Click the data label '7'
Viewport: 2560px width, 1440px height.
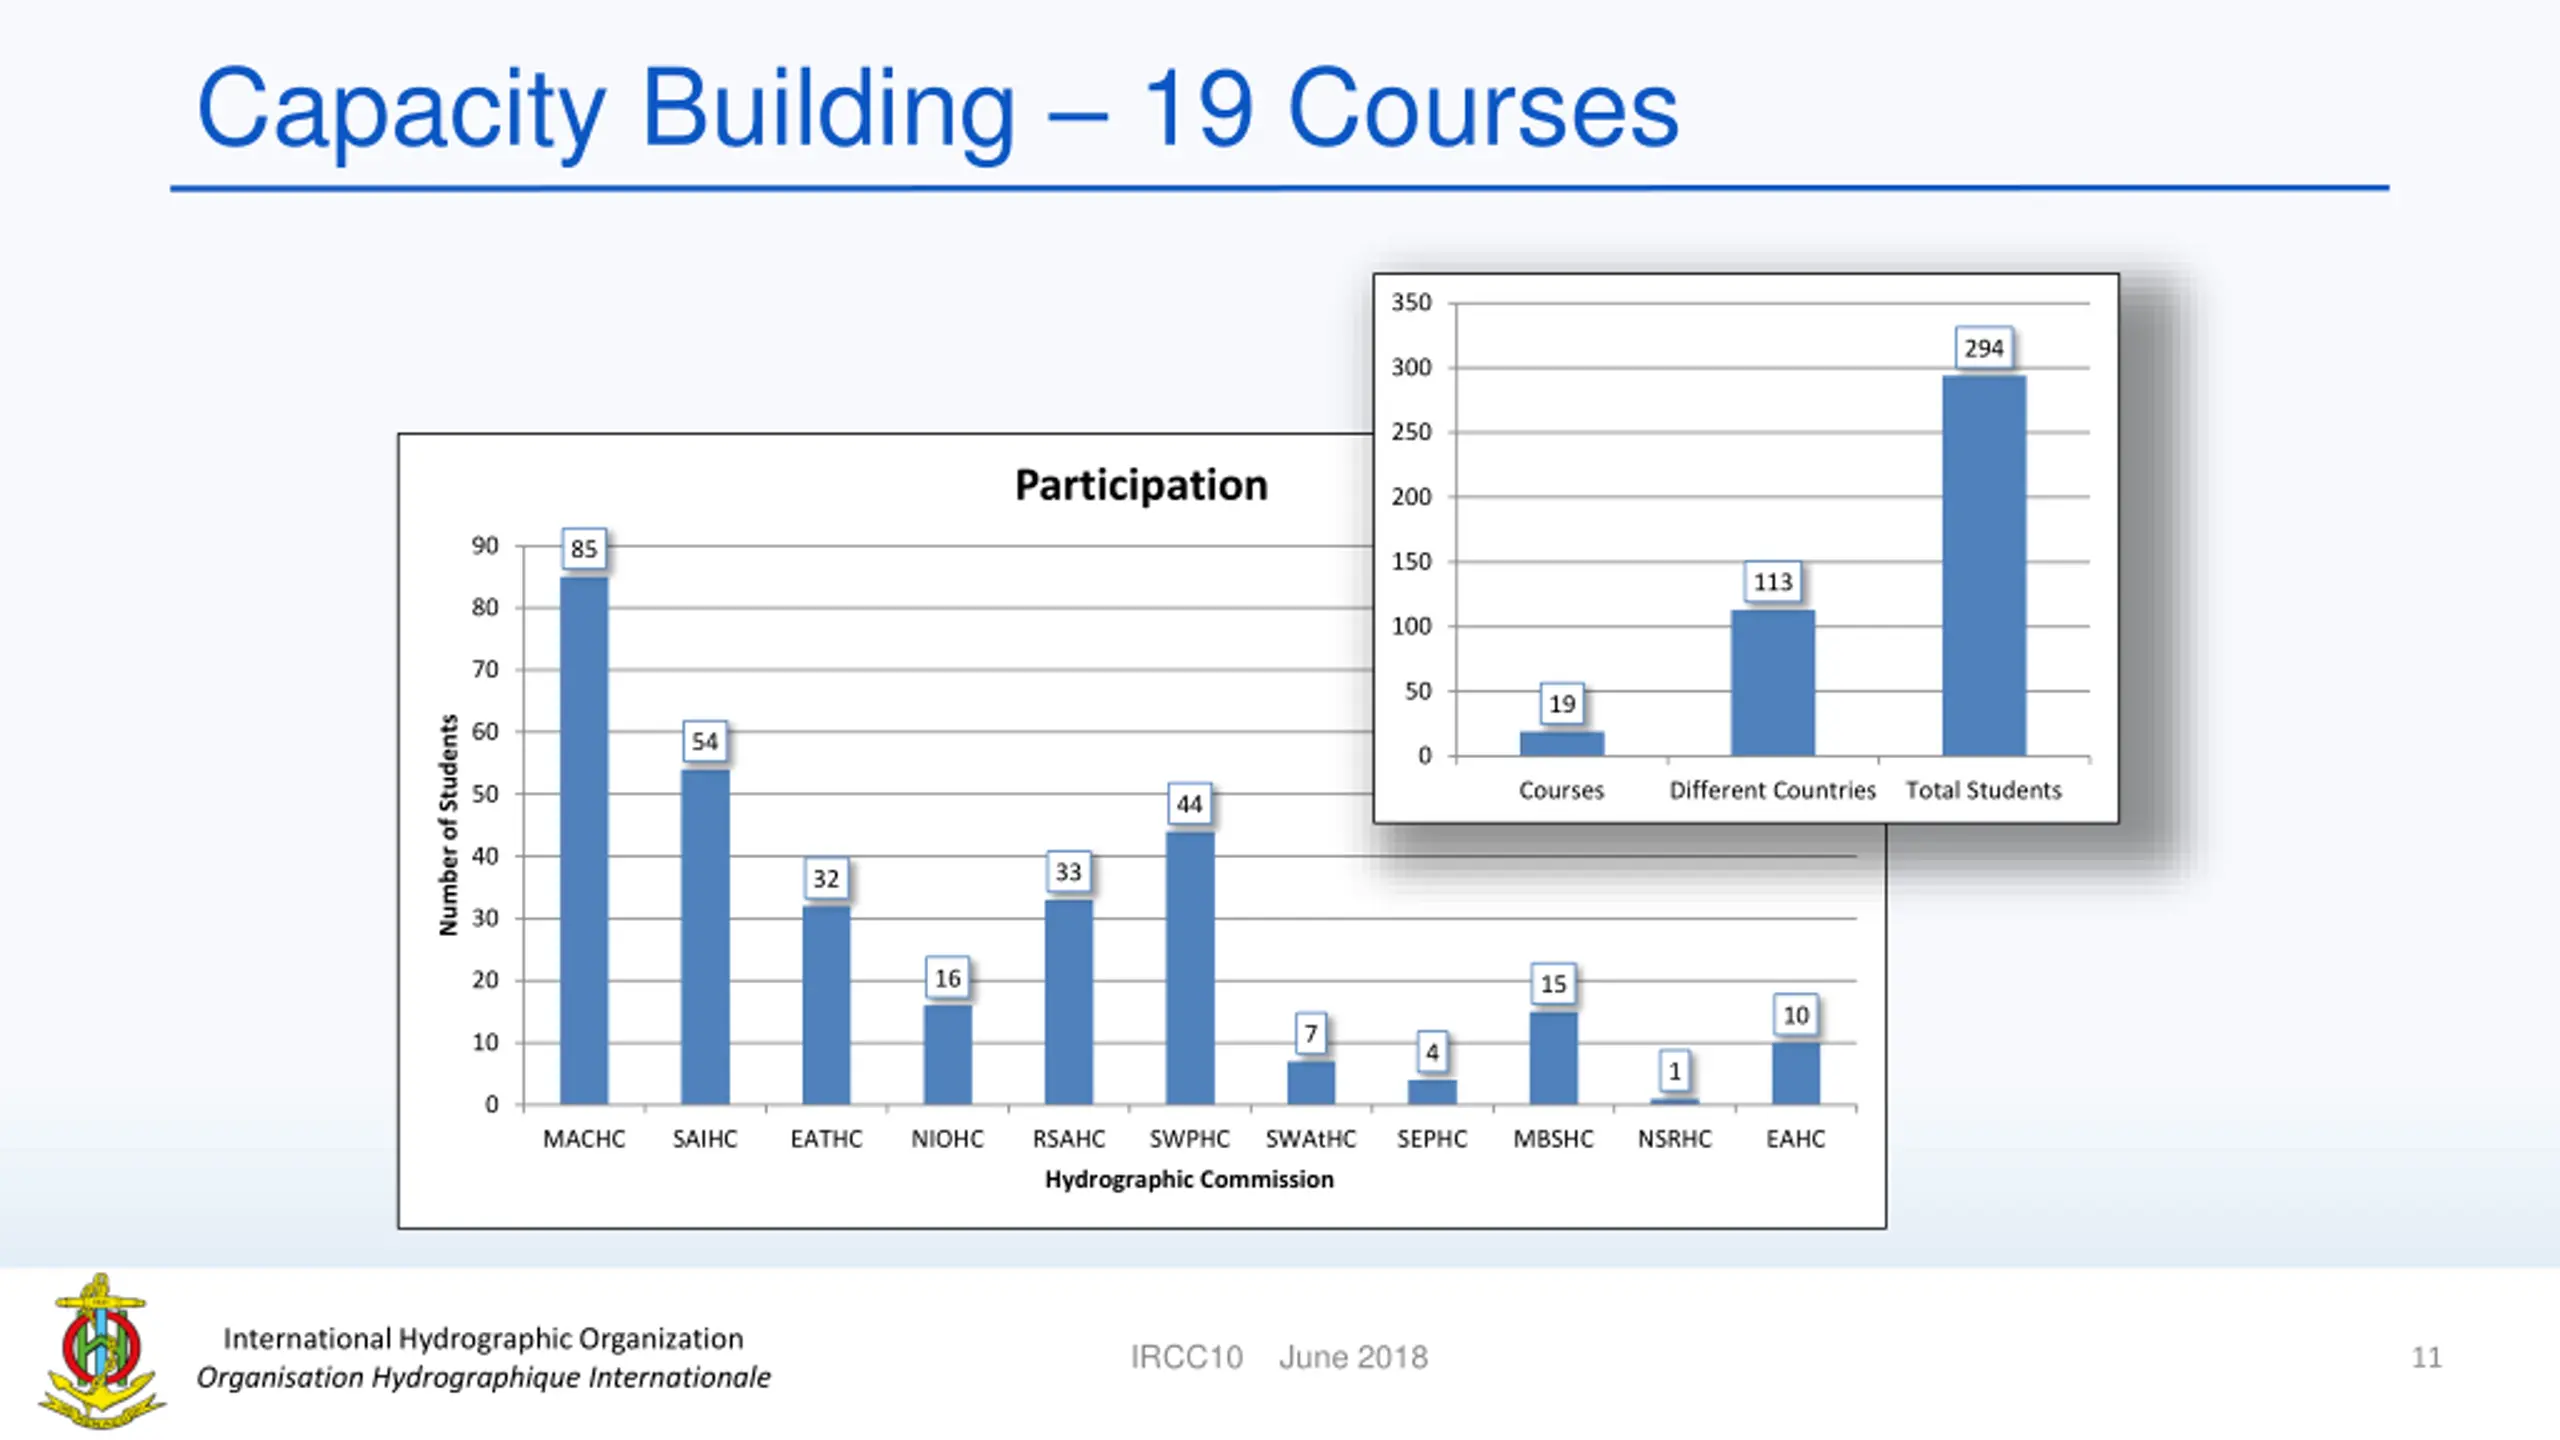point(1311,1033)
